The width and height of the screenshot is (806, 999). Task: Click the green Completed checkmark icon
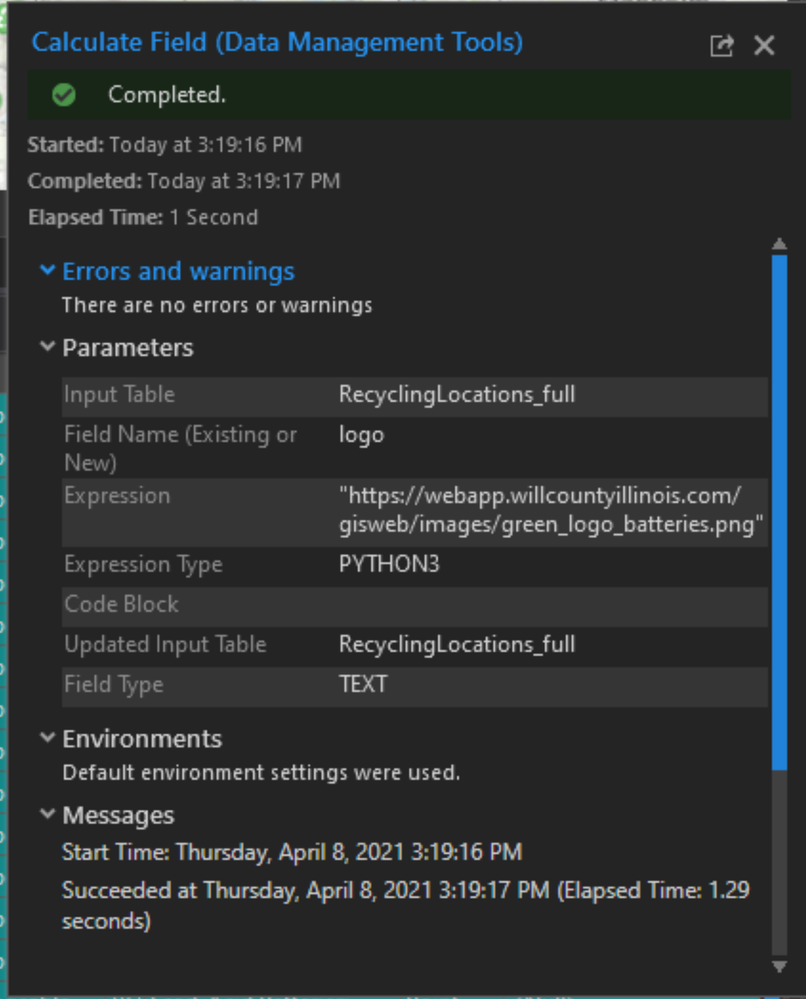pos(64,95)
